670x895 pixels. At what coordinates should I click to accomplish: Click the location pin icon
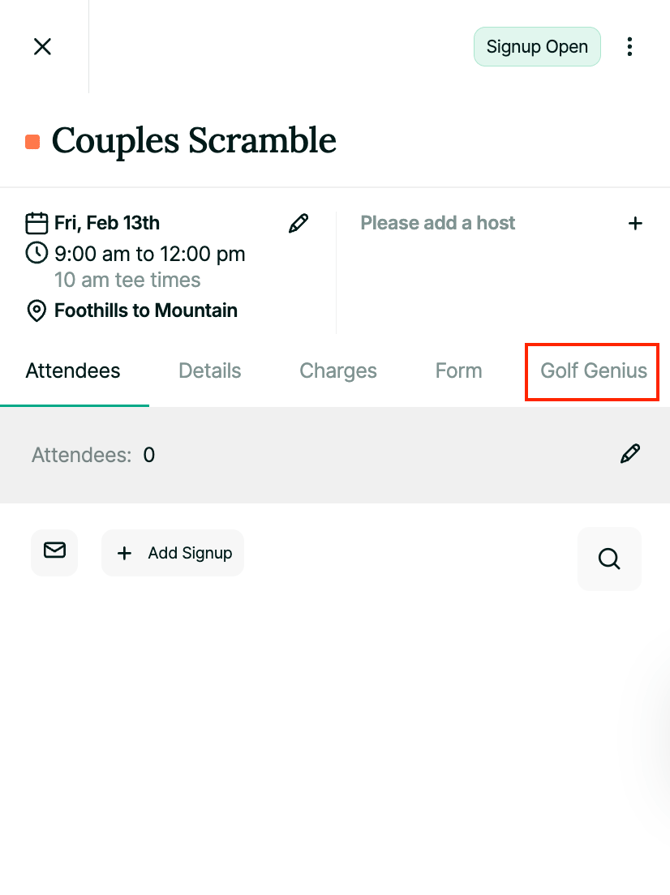click(x=37, y=311)
